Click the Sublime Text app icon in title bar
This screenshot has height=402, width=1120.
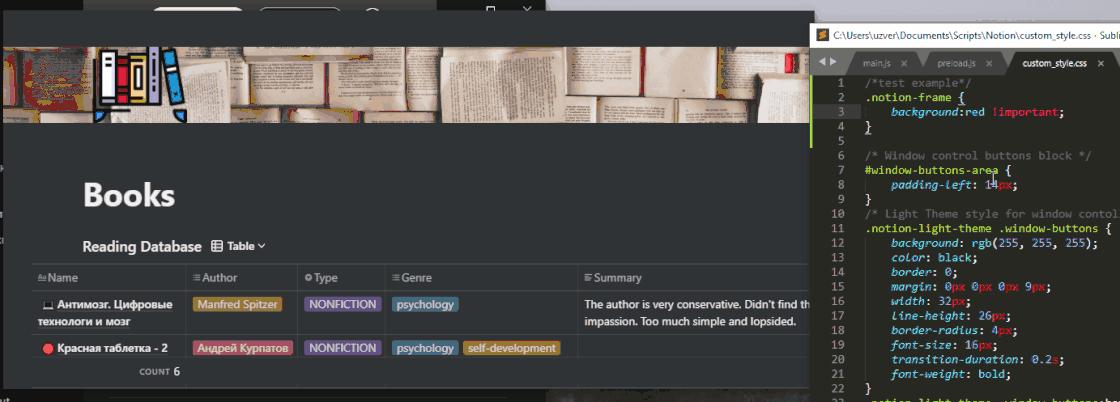pos(822,34)
